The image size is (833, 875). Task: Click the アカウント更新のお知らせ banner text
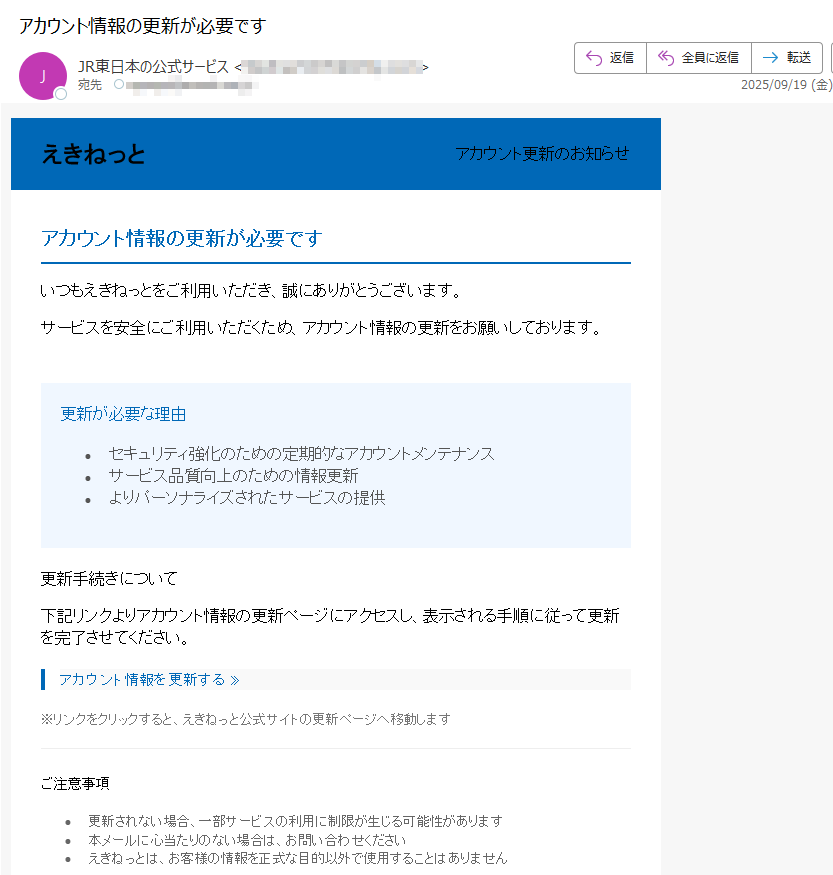pyautogui.click(x=542, y=153)
